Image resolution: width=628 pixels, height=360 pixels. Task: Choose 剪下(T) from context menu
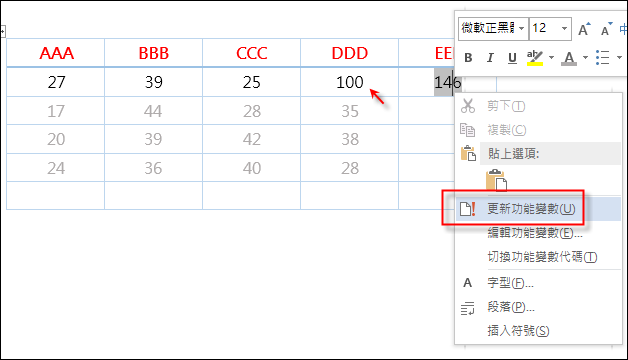pyautogui.click(x=538, y=106)
